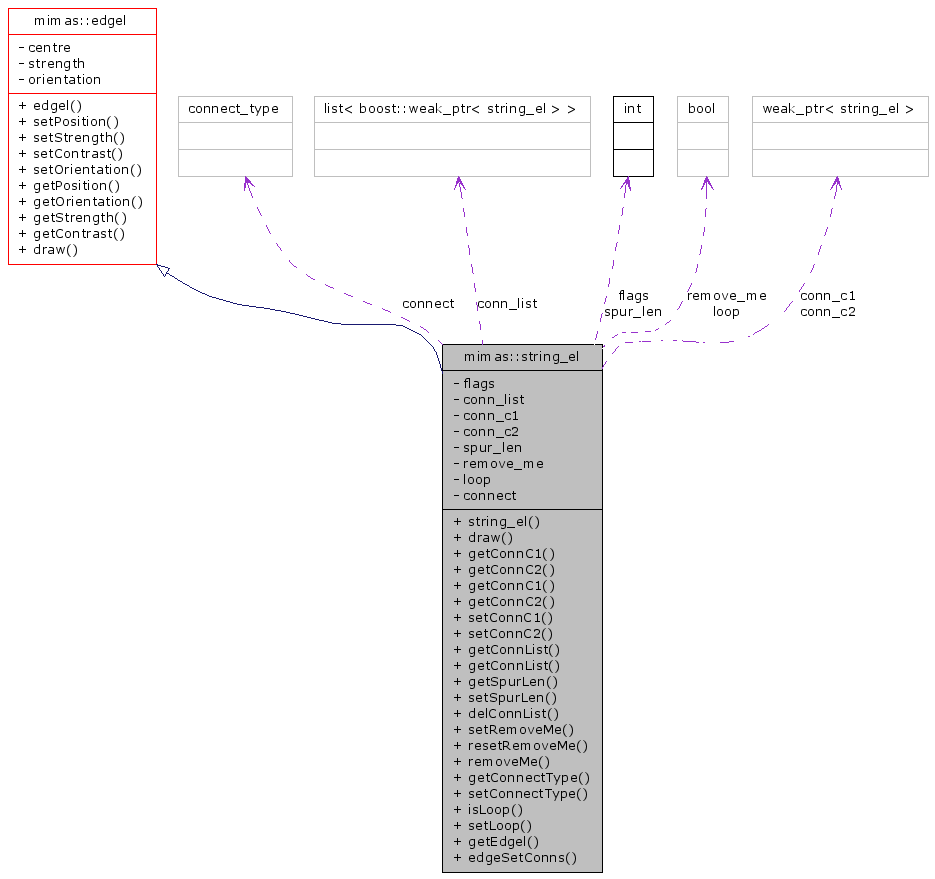Click the connect edge label
935x879 pixels.
click(x=427, y=303)
